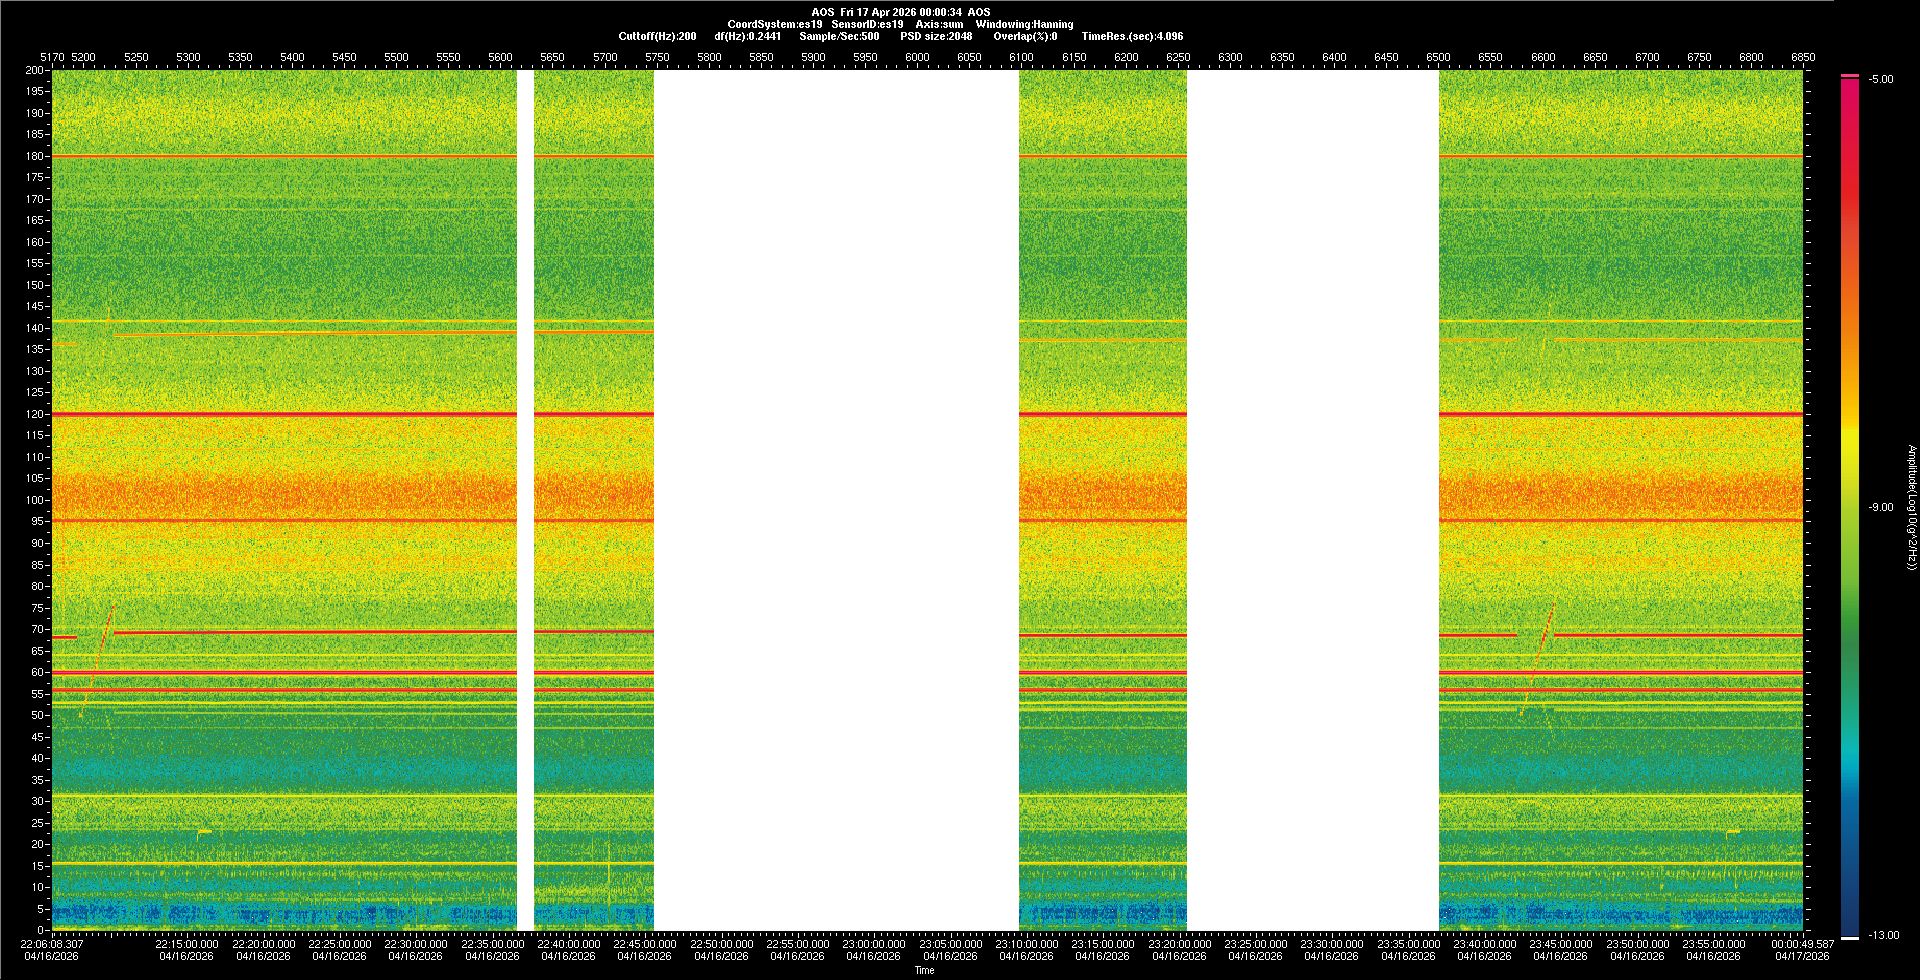Viewport: 1920px width, 980px height.
Task: Select the end date label "04/17/2026"
Action: coord(1803,956)
